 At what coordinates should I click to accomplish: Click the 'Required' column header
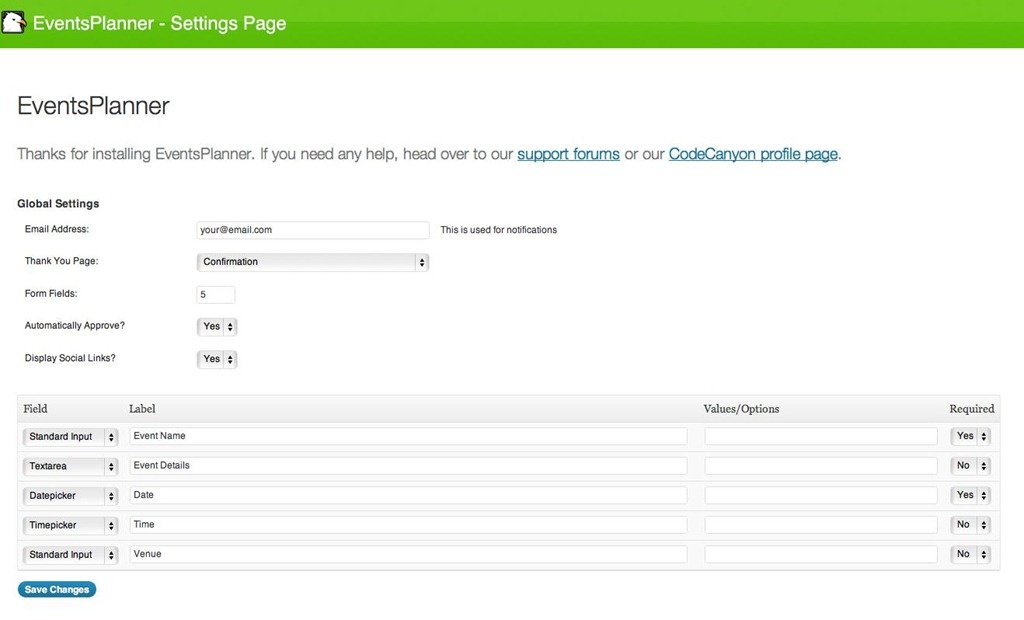click(972, 409)
